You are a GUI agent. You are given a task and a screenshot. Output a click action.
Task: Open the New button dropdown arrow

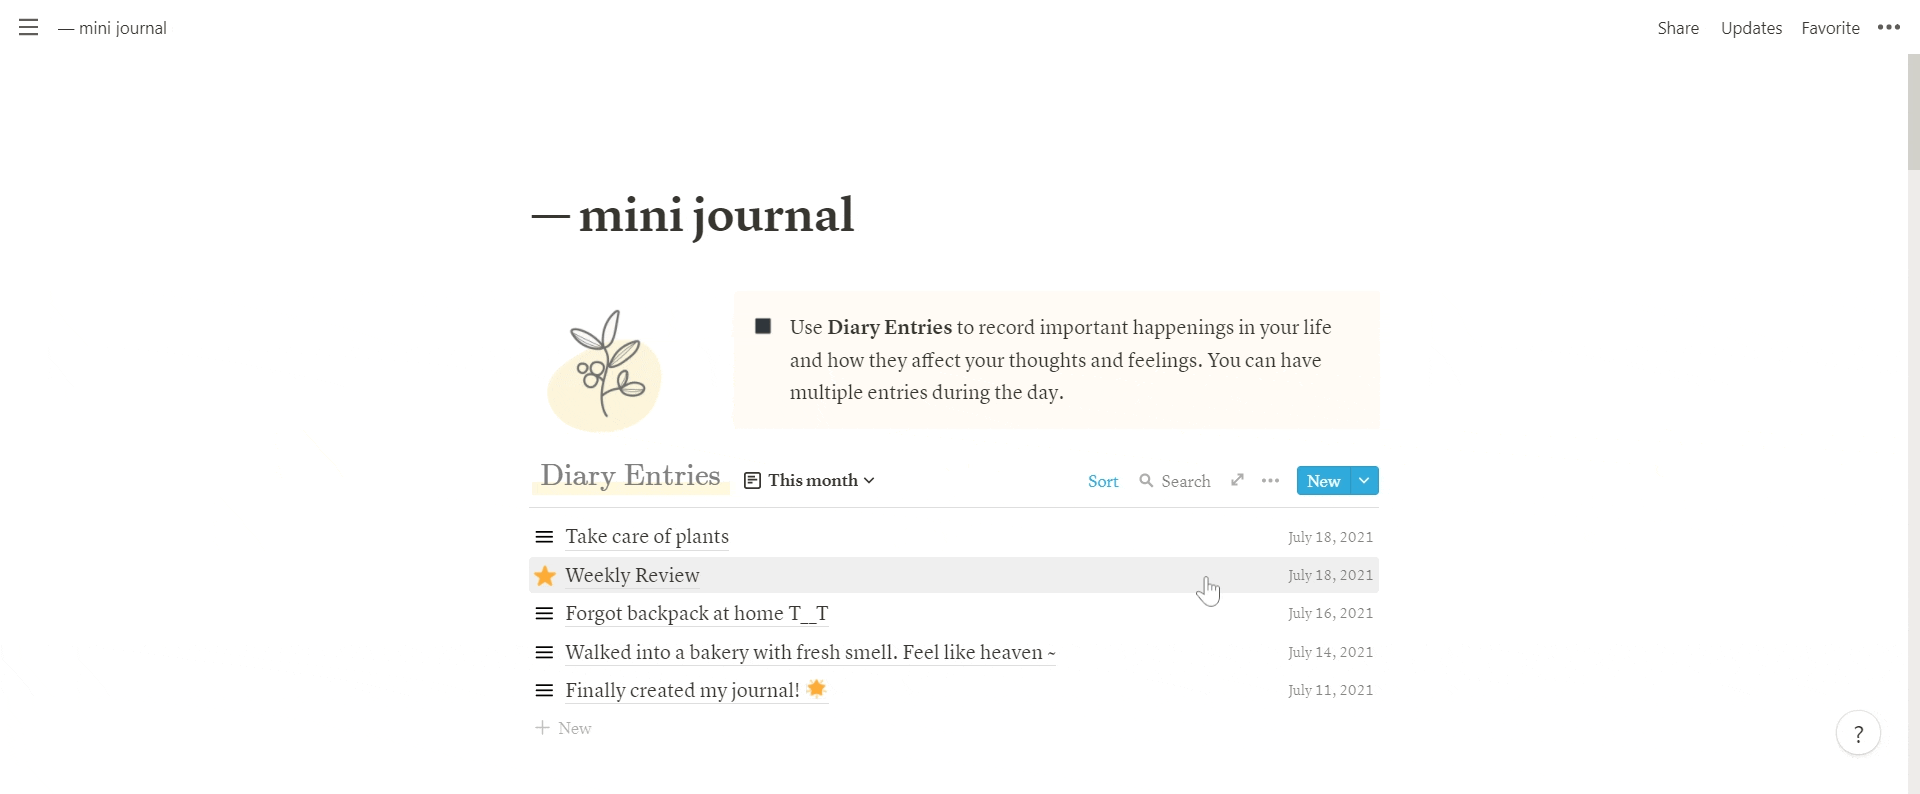[1364, 481]
